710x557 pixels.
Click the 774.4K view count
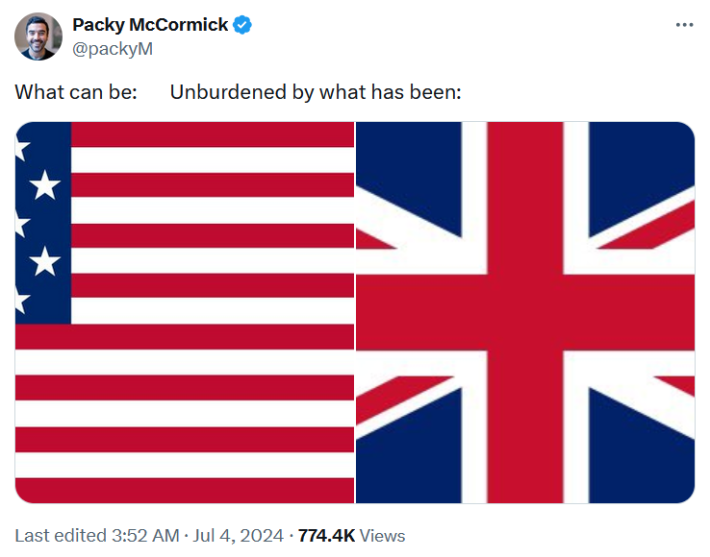(326, 535)
